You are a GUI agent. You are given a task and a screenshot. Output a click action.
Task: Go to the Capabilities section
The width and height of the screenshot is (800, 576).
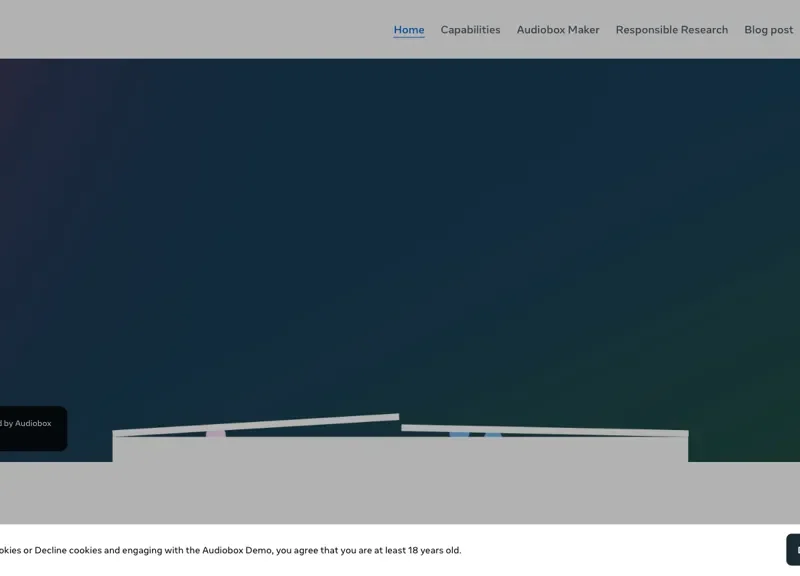(x=470, y=30)
